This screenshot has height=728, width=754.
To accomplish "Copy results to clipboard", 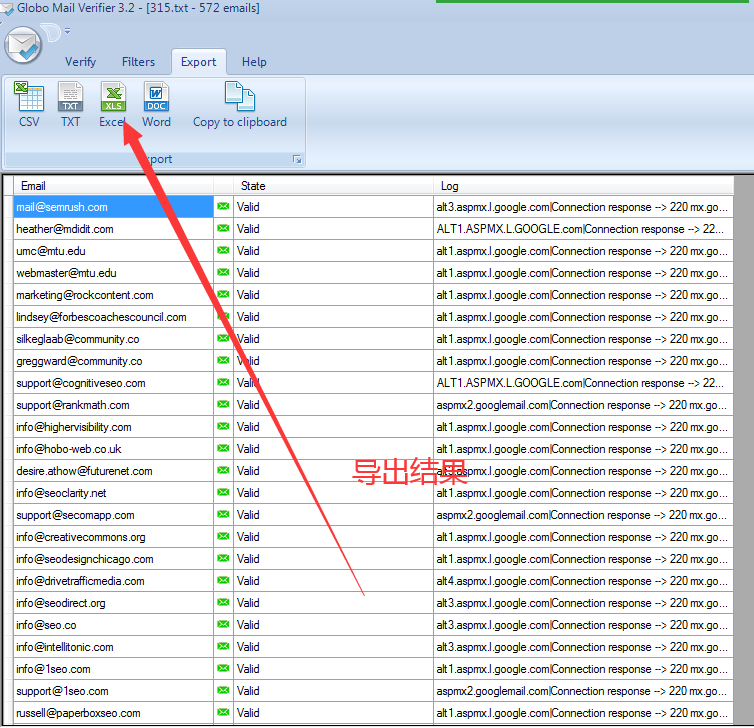I will tap(239, 105).
